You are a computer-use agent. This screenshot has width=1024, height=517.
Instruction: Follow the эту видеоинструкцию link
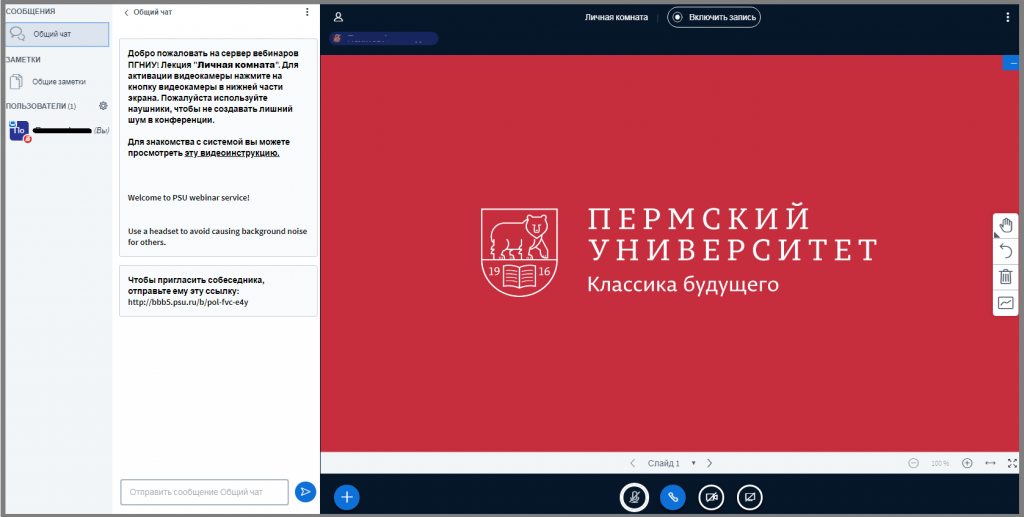[232, 153]
